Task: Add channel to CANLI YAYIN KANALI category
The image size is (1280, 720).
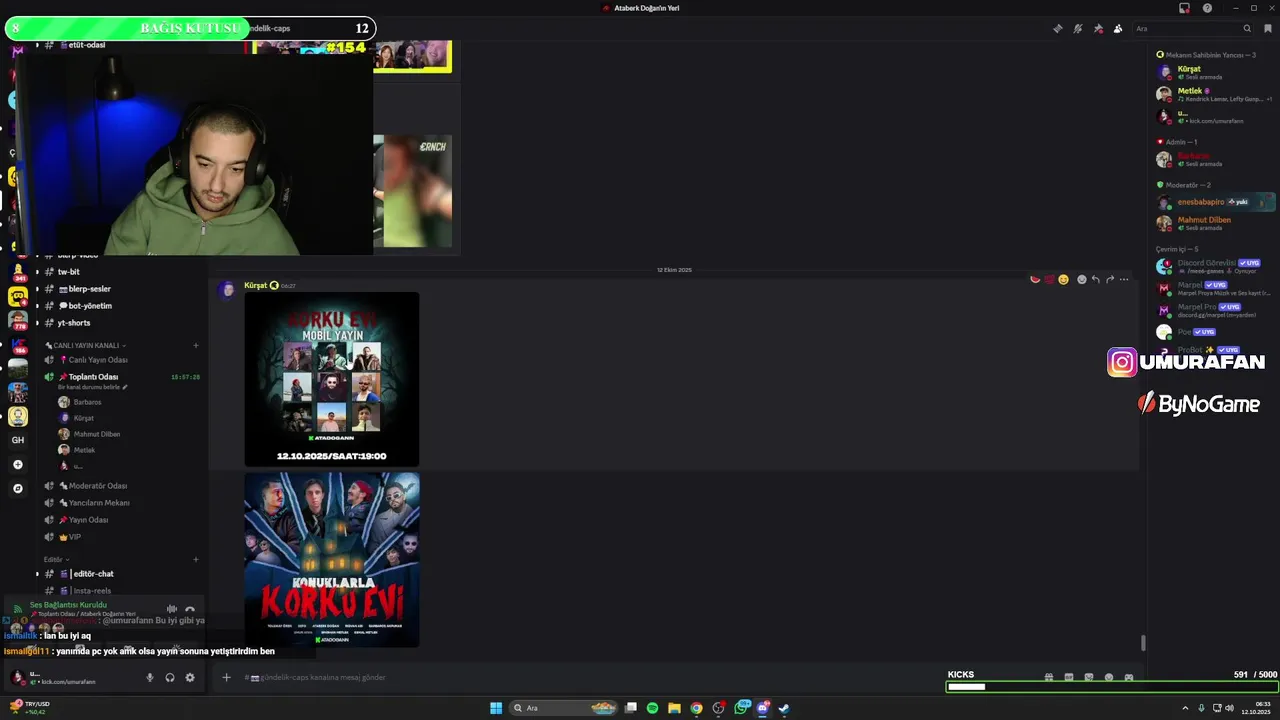Action: click(x=196, y=345)
